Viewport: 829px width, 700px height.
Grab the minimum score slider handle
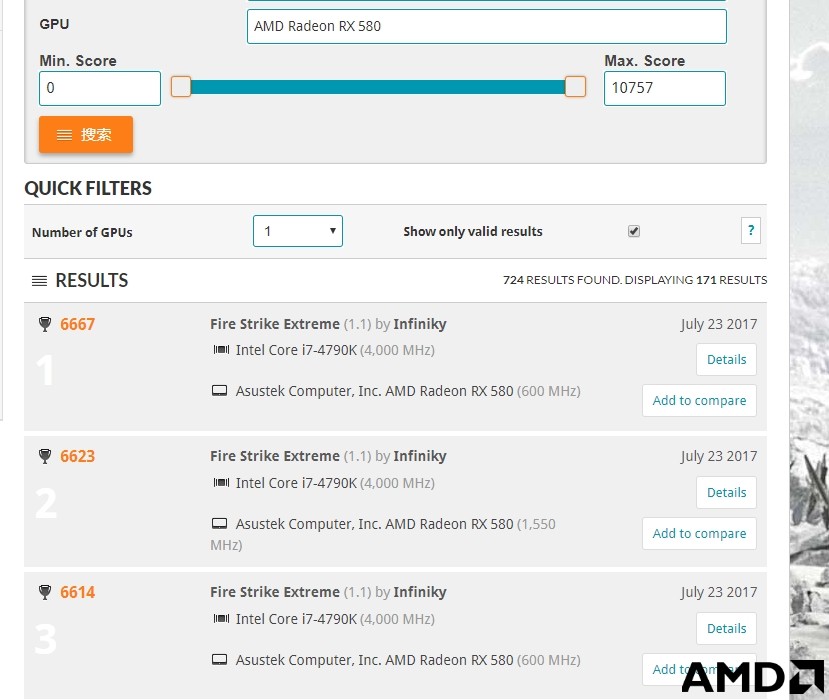(181, 87)
